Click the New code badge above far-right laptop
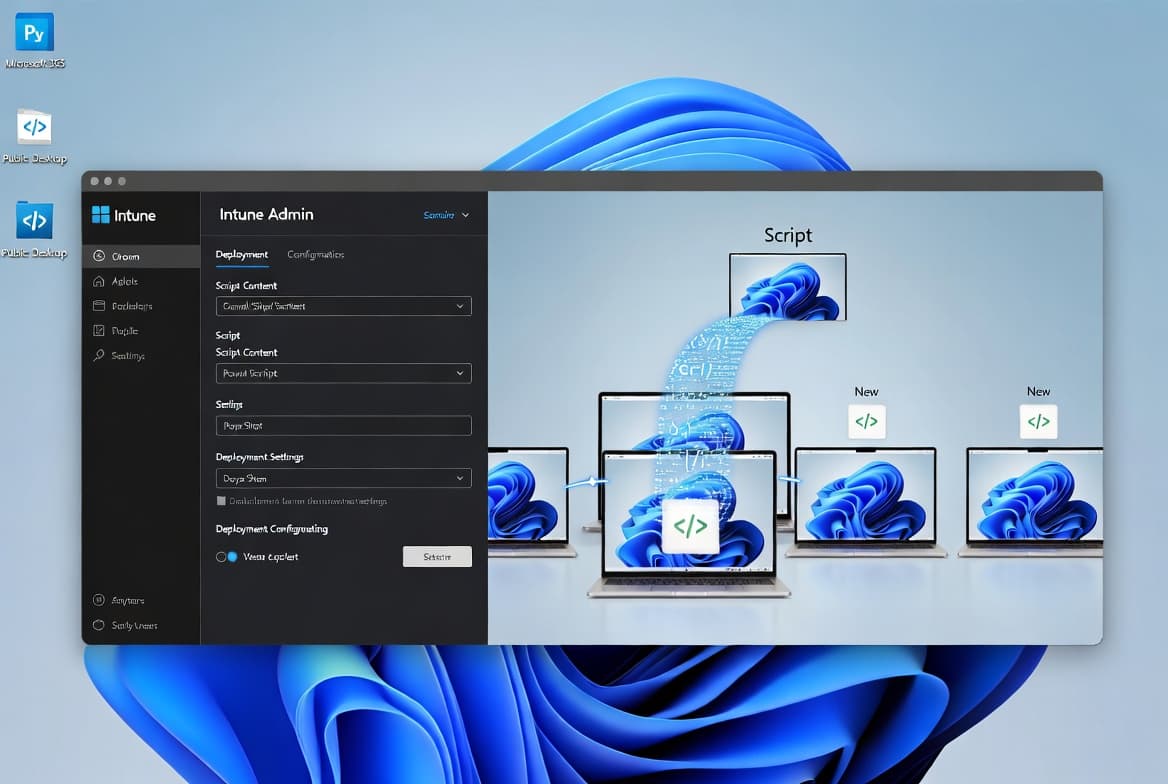The width and height of the screenshot is (1168, 784). 1038,421
